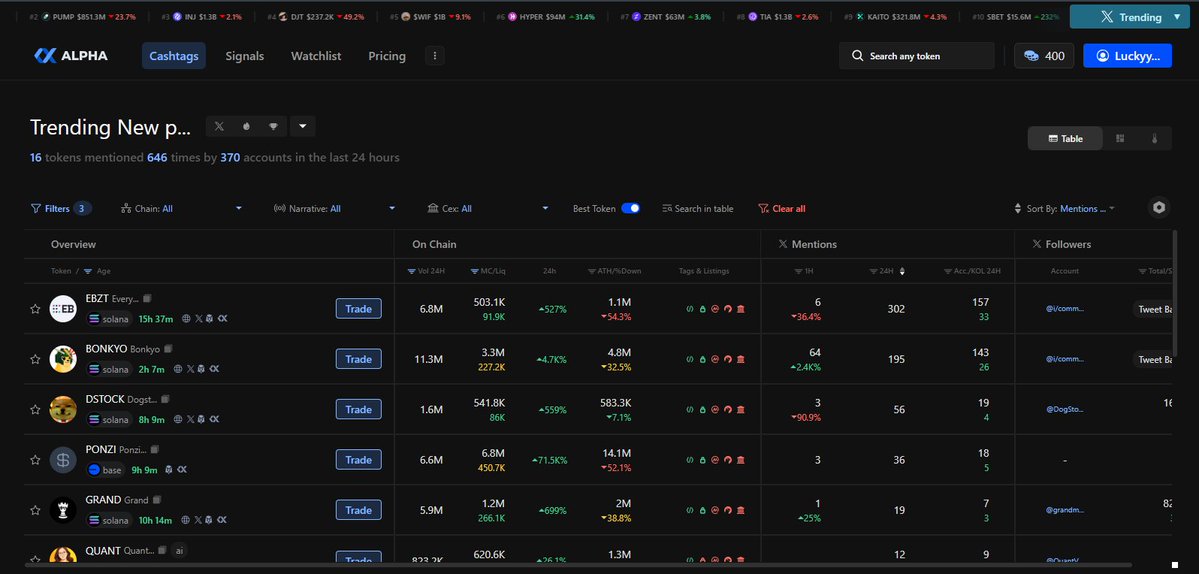Switch to the thermometer heatmap view

[1155, 138]
